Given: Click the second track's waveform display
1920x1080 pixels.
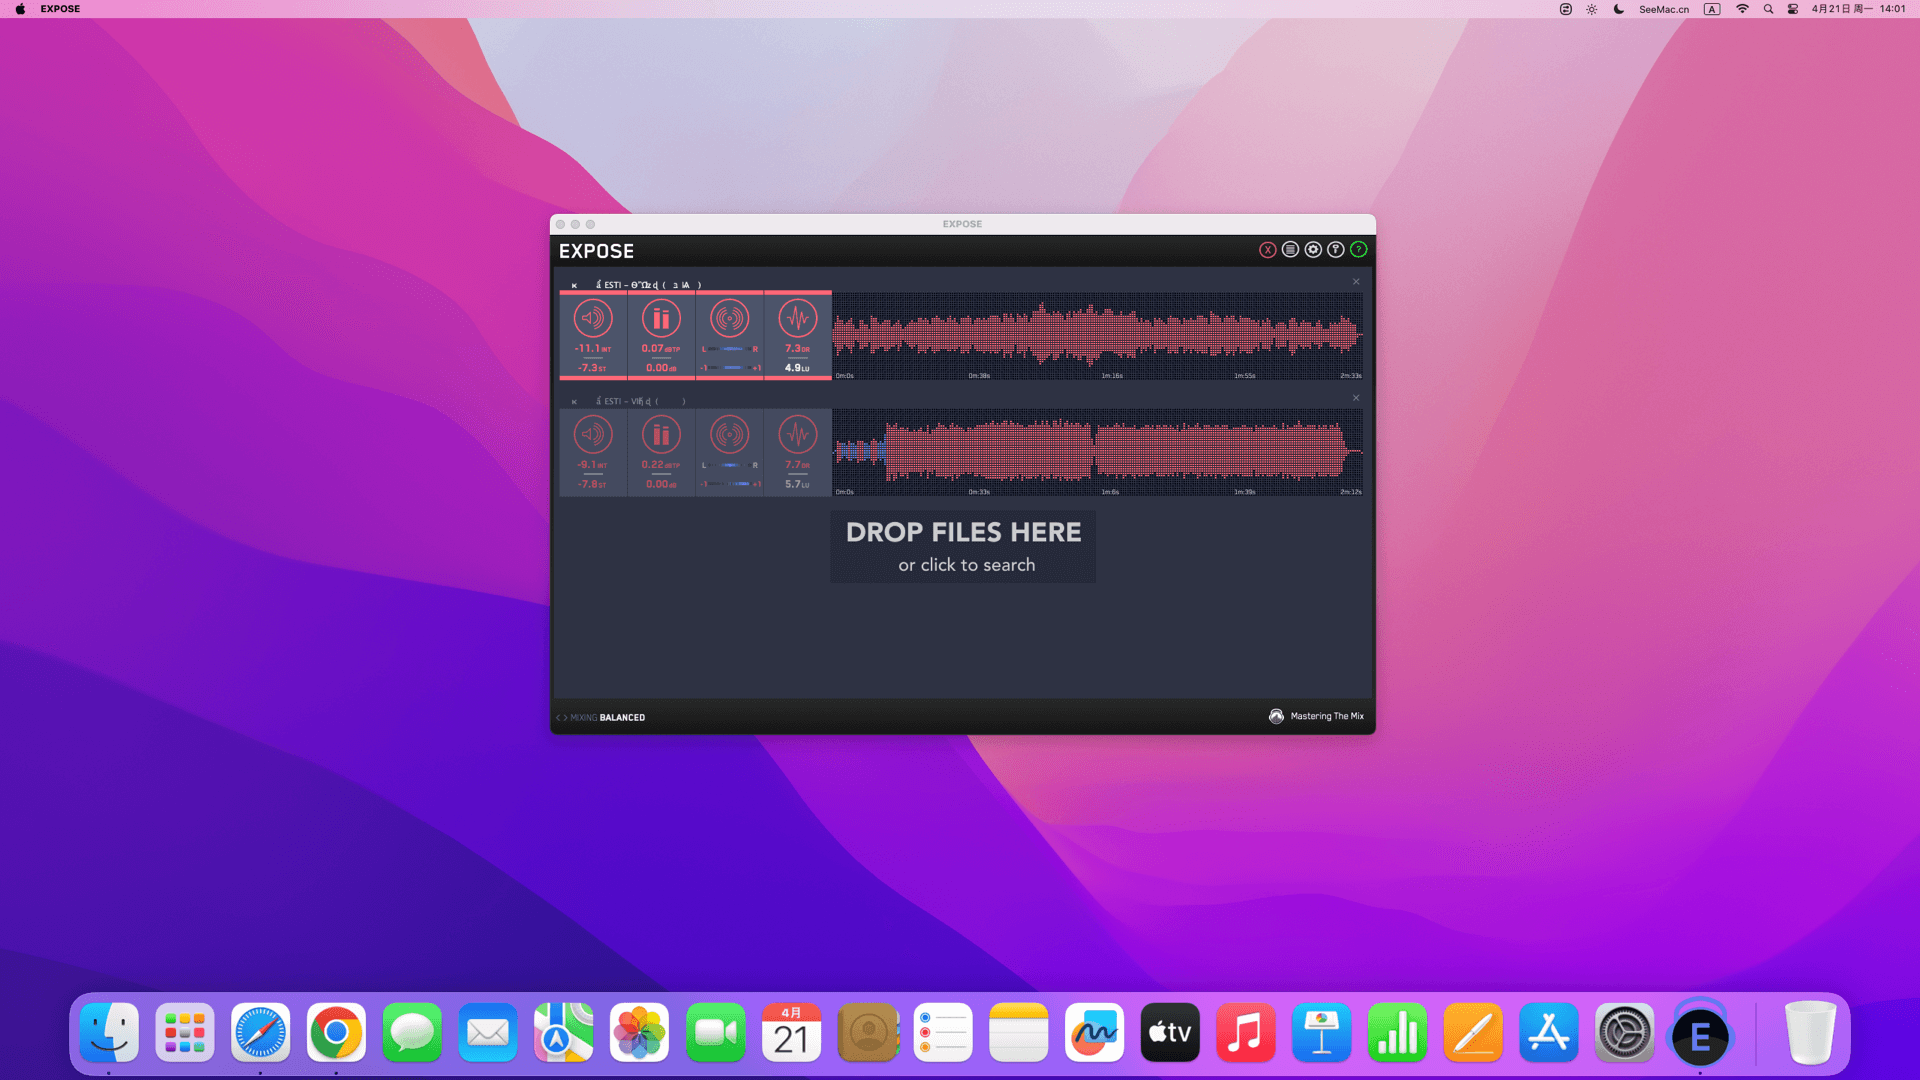Looking at the screenshot, I should pyautogui.click(x=1098, y=451).
